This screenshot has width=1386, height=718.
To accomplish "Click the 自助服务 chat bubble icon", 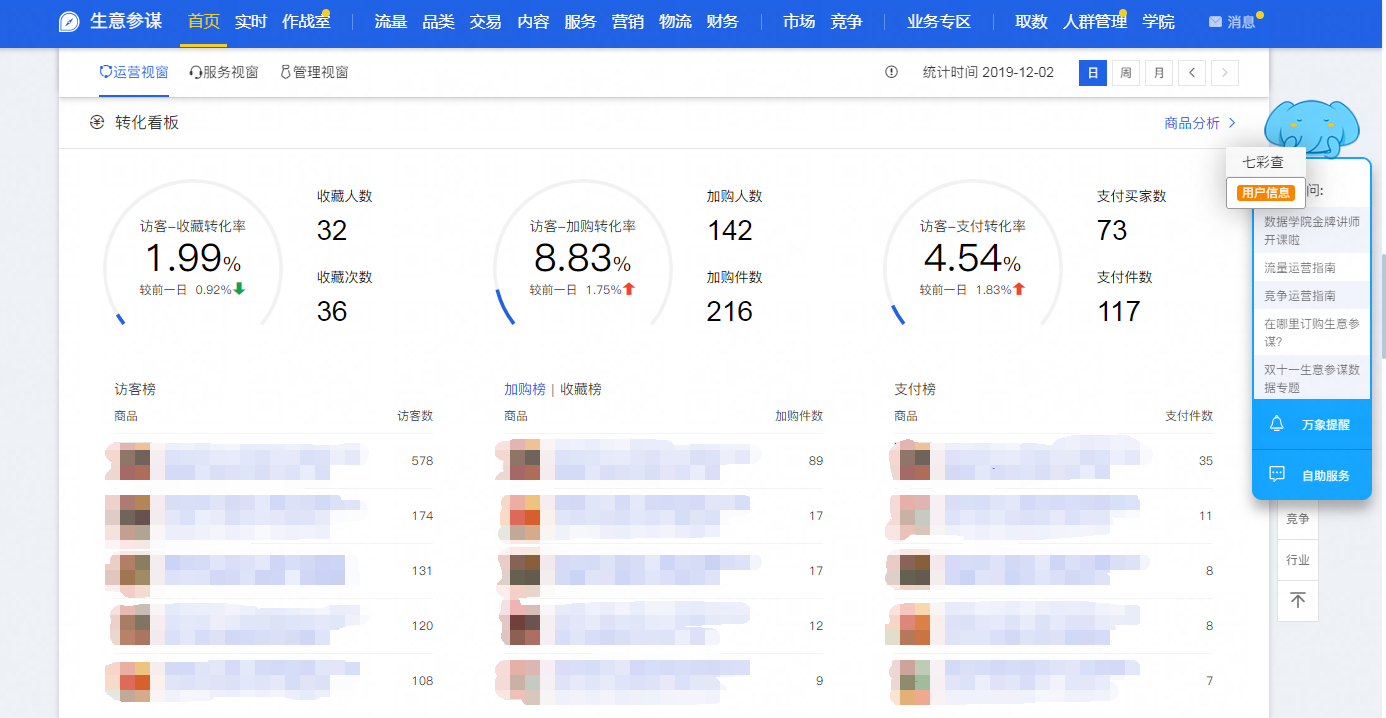I will pos(1276,475).
